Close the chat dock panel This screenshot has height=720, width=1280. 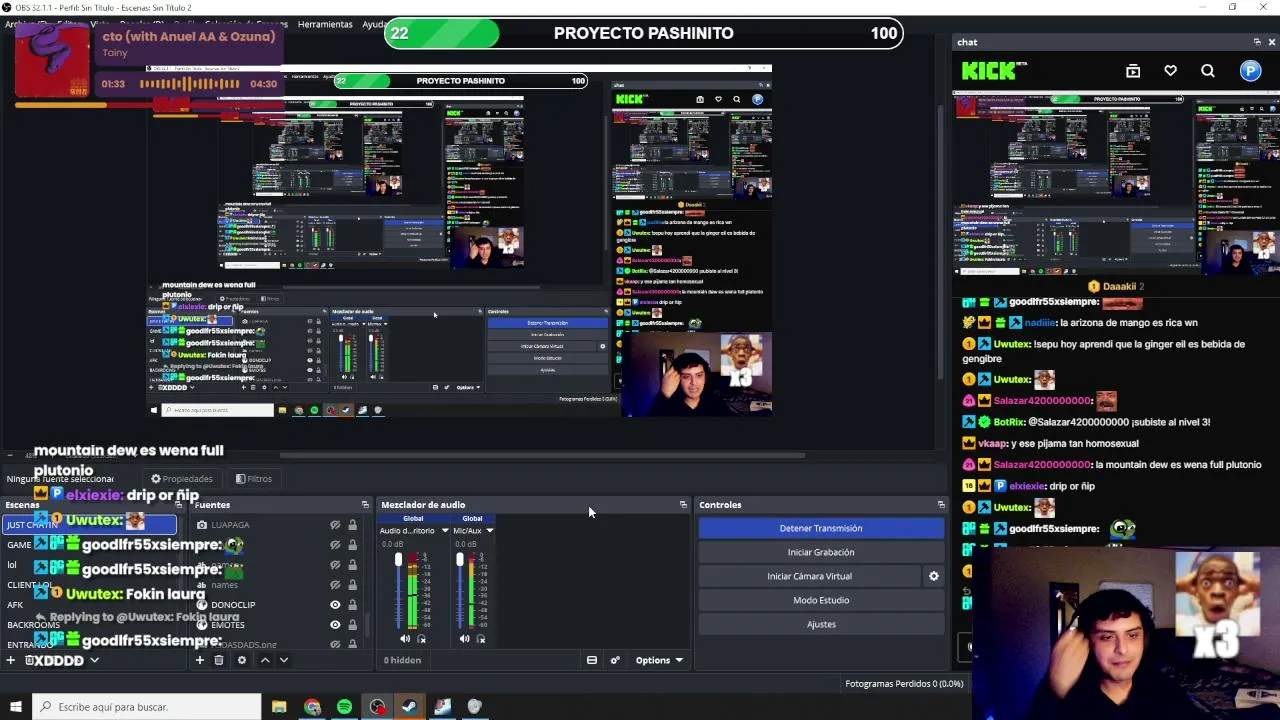click(x=1271, y=42)
